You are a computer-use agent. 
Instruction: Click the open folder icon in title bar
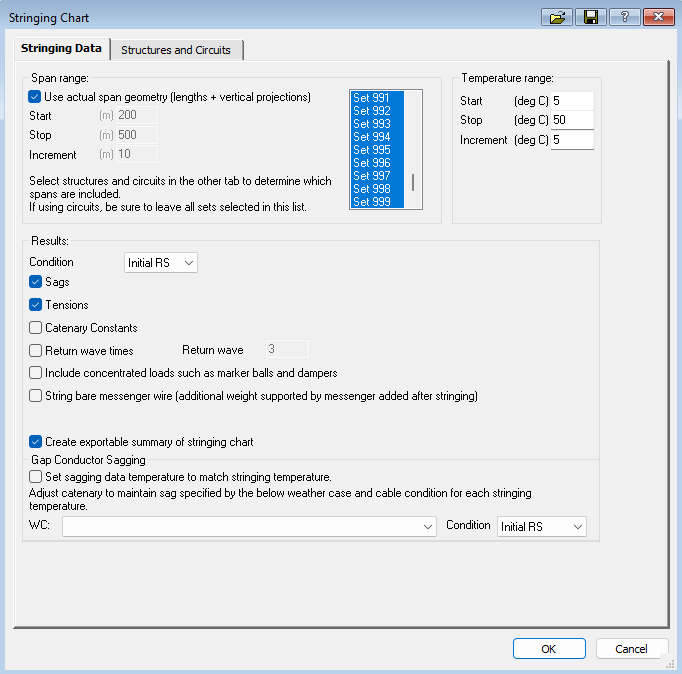point(557,17)
